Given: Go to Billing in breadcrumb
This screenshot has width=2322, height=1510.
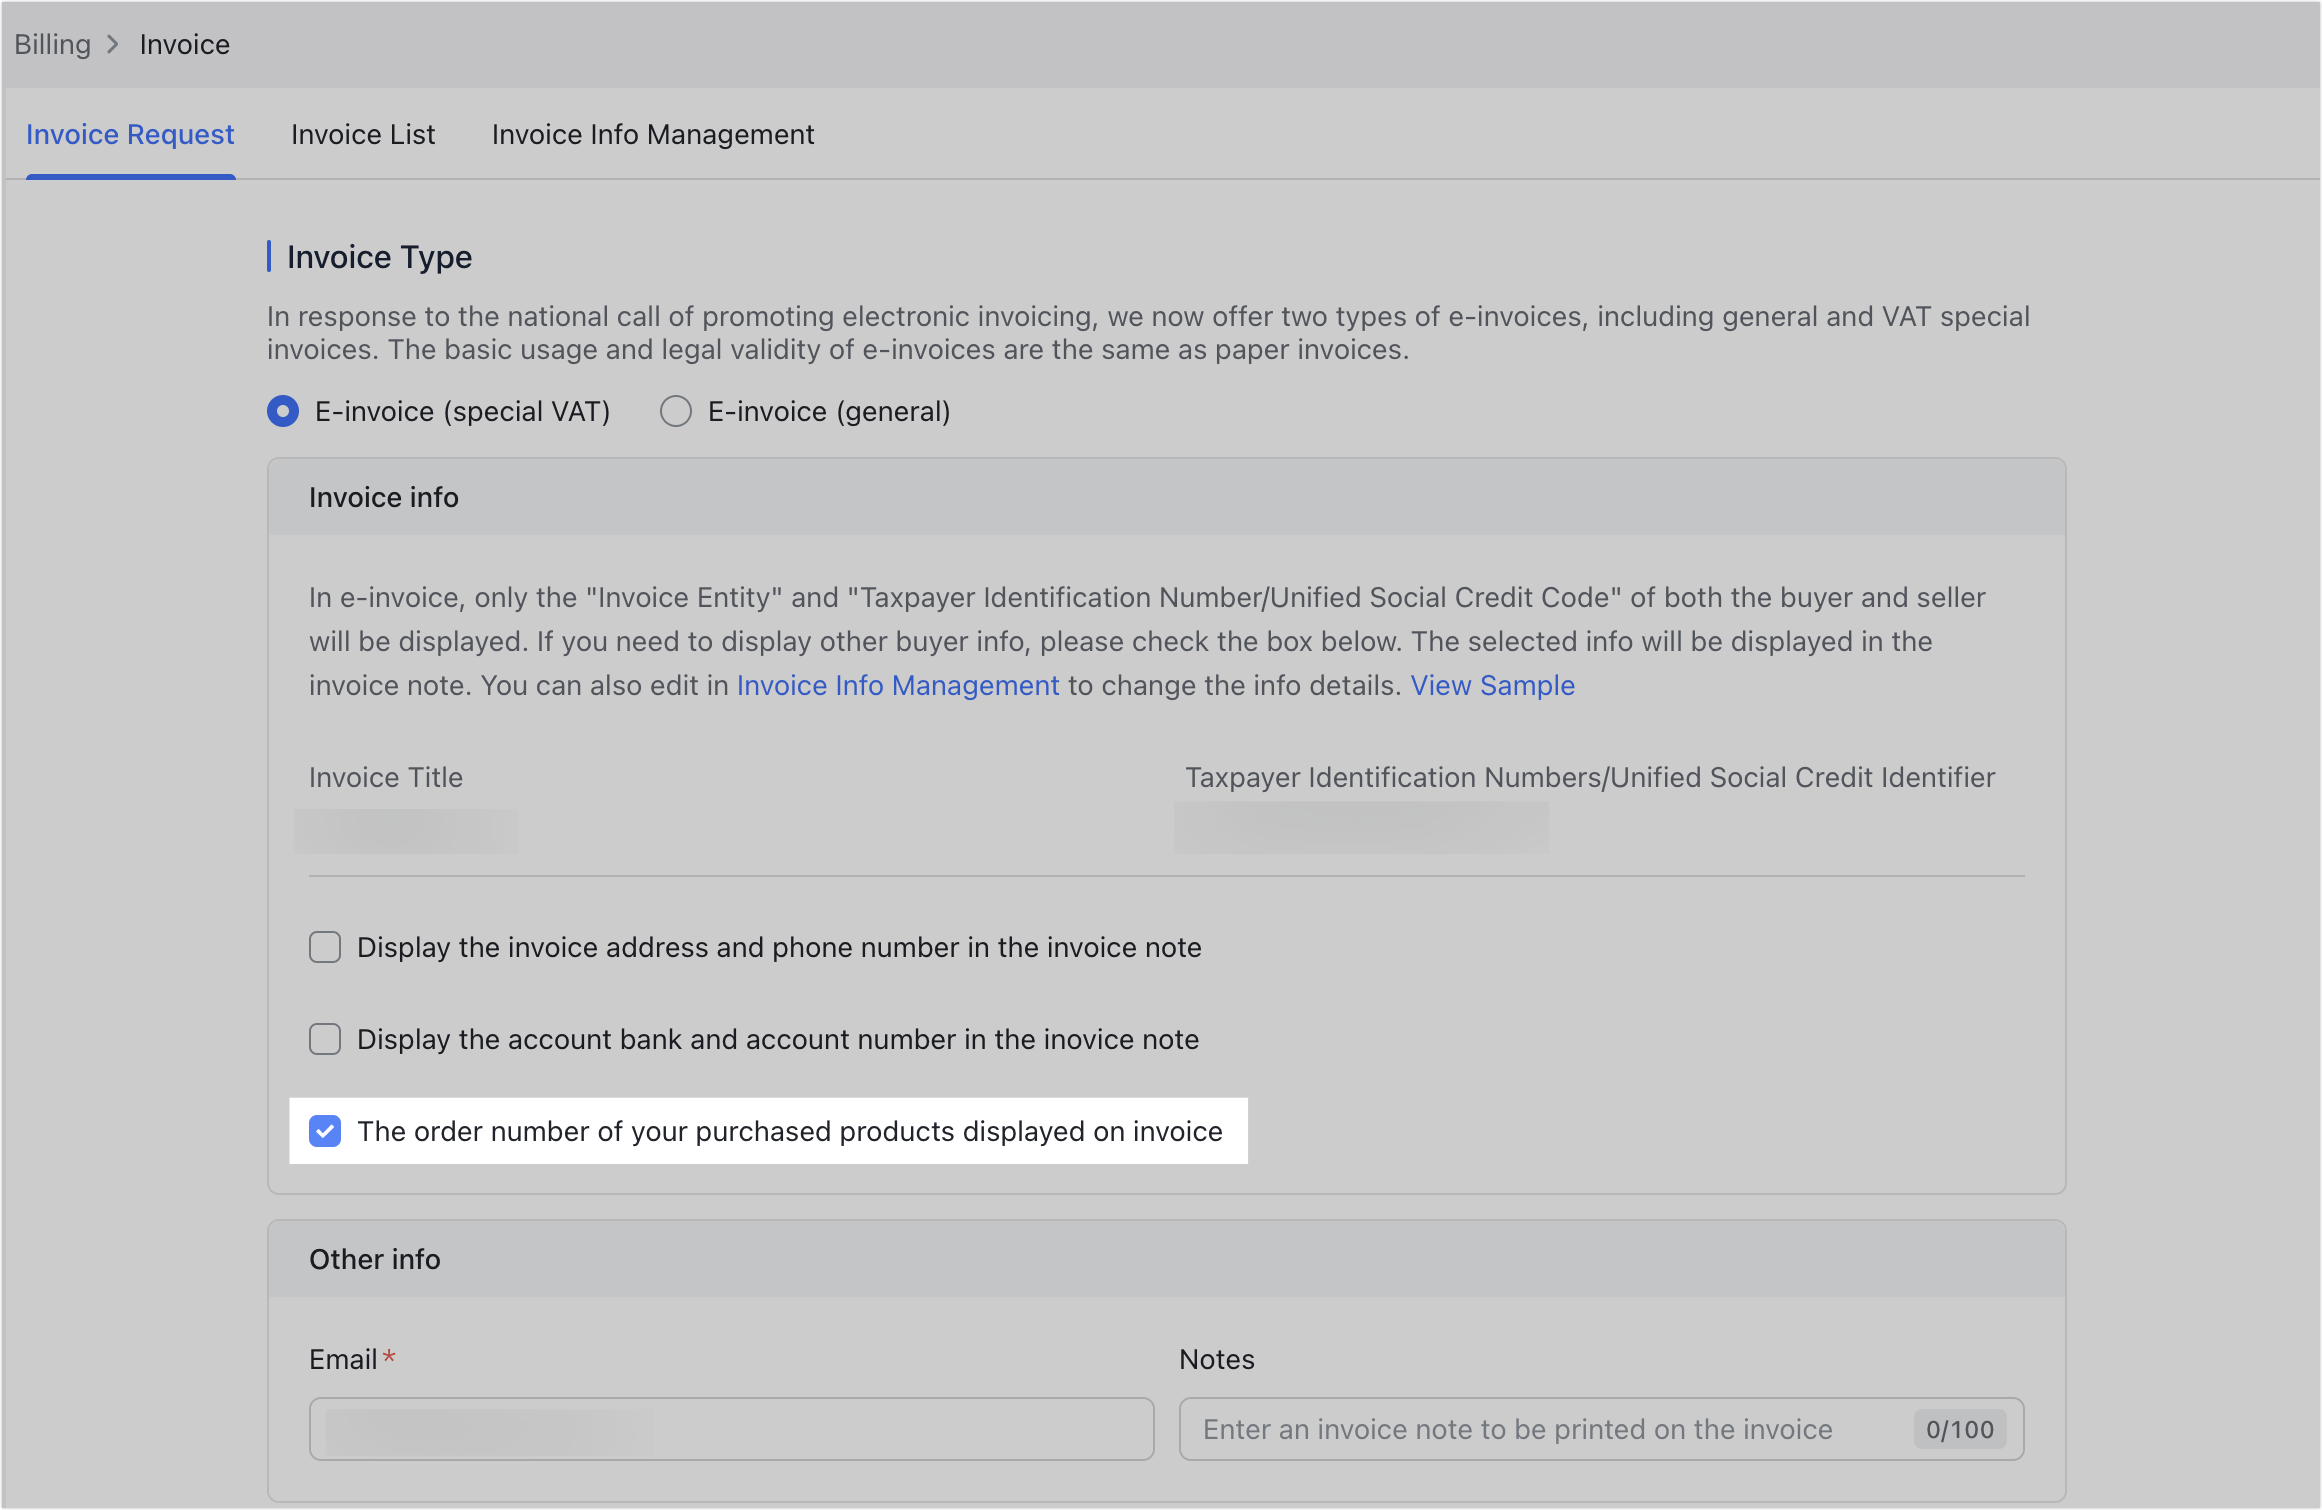Looking at the screenshot, I should (x=52, y=44).
